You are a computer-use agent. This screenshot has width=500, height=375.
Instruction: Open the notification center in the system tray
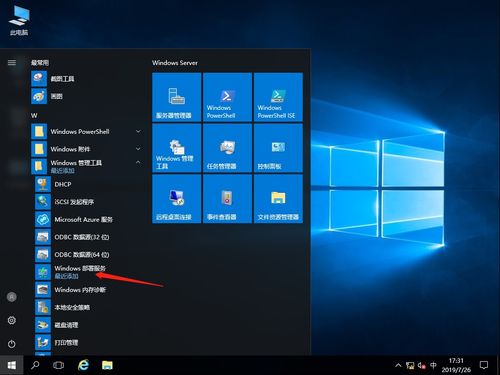pos(484,365)
